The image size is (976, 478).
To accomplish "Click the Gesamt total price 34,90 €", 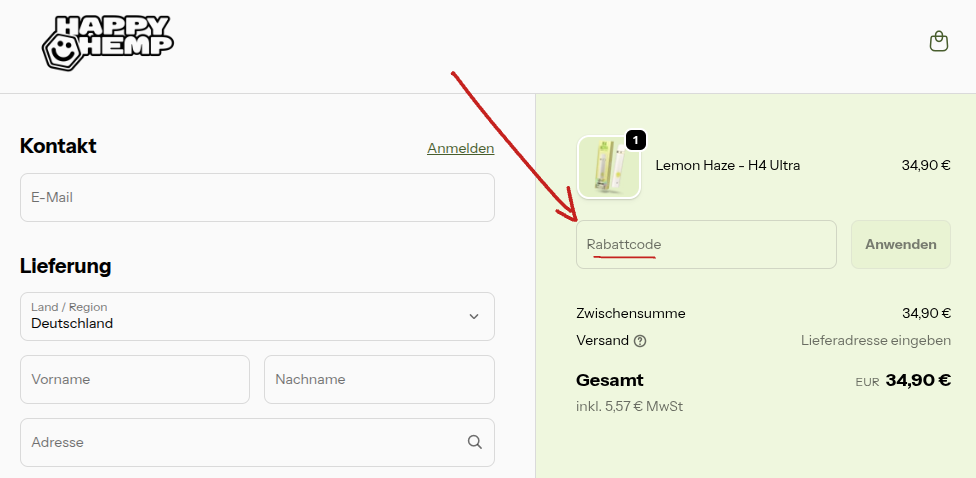I will pyautogui.click(x=918, y=380).
